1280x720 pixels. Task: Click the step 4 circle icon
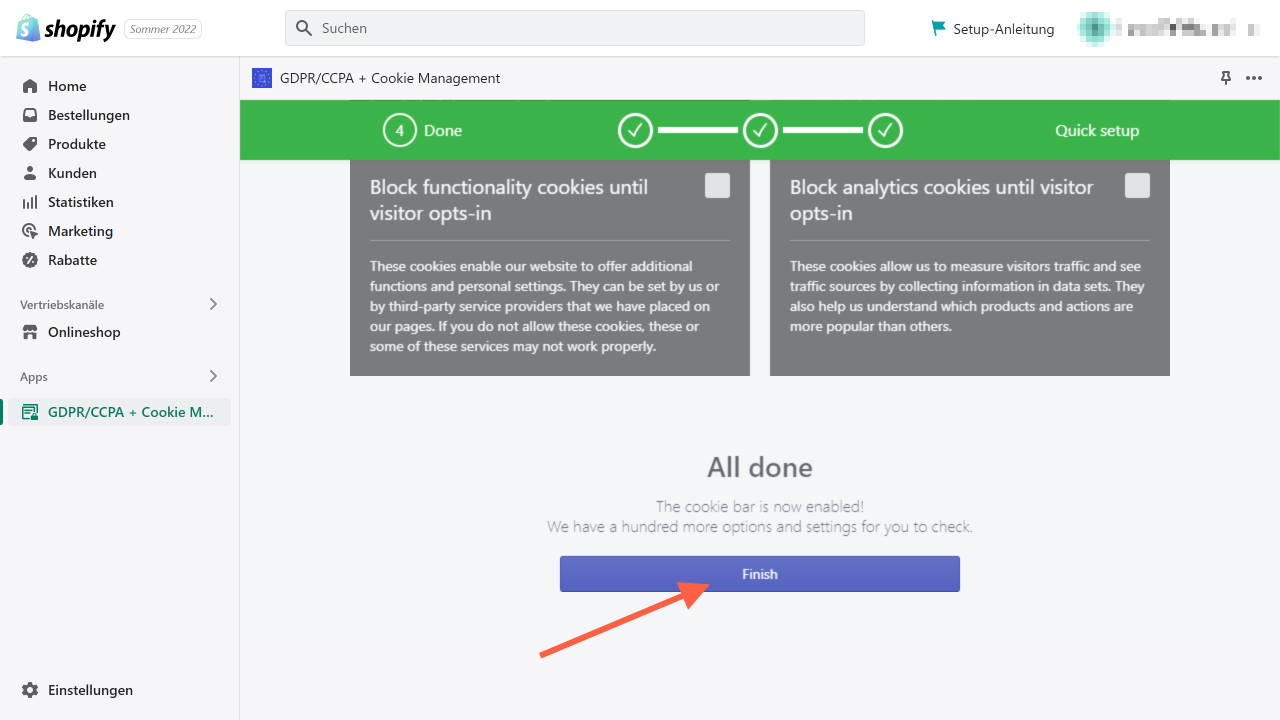400,130
